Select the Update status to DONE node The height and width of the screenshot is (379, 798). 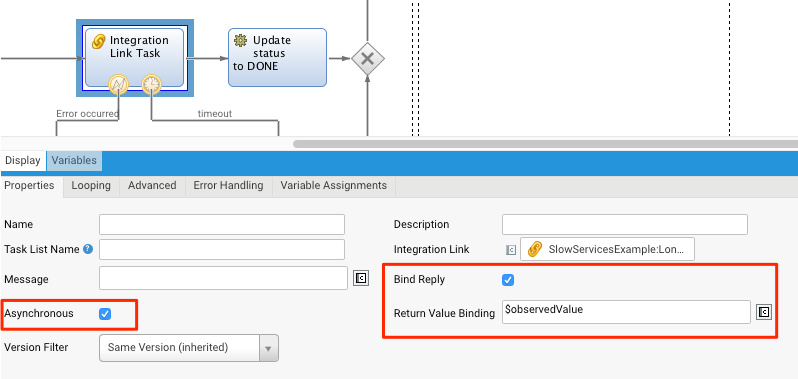coord(277,57)
